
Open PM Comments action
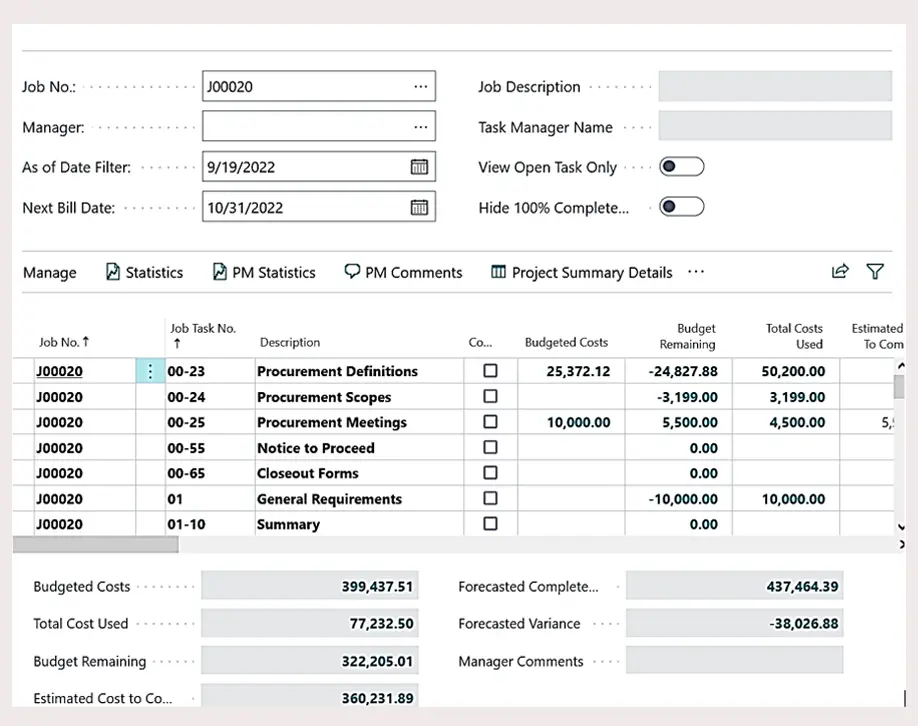pyautogui.click(x=403, y=272)
